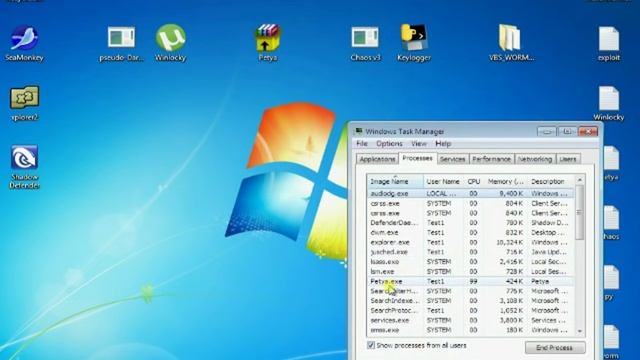
Task: Select the explorer.exe process row
Action: tap(471, 242)
